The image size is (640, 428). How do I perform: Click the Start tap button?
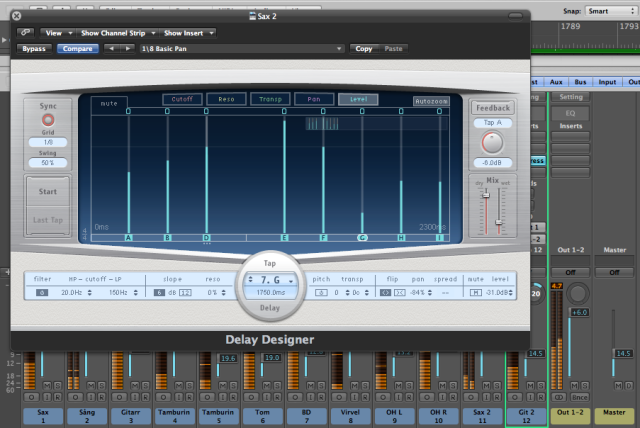coord(48,191)
